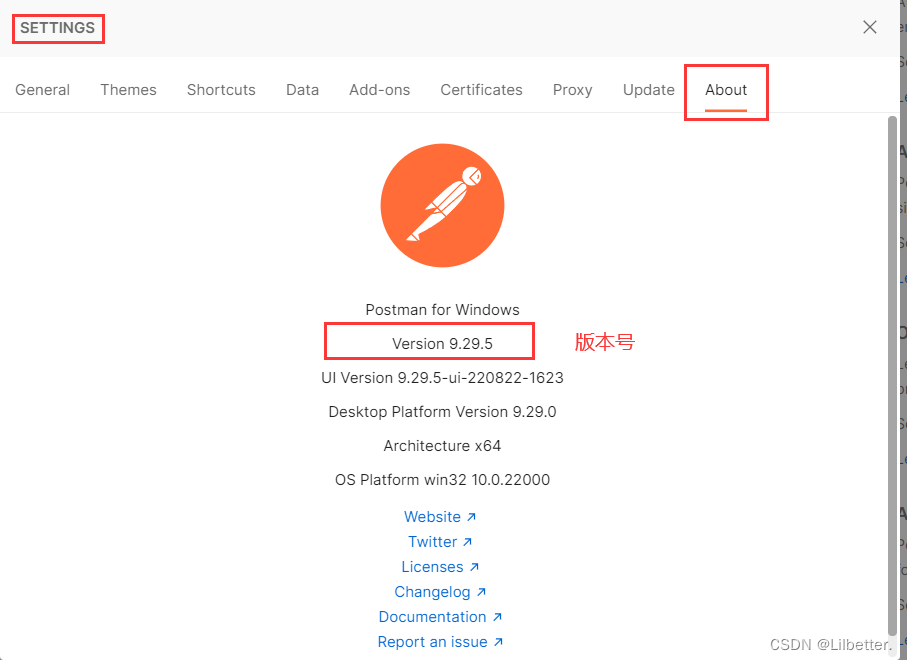Go to the Update tab
Image resolution: width=907 pixels, height=660 pixels.
[x=648, y=90]
